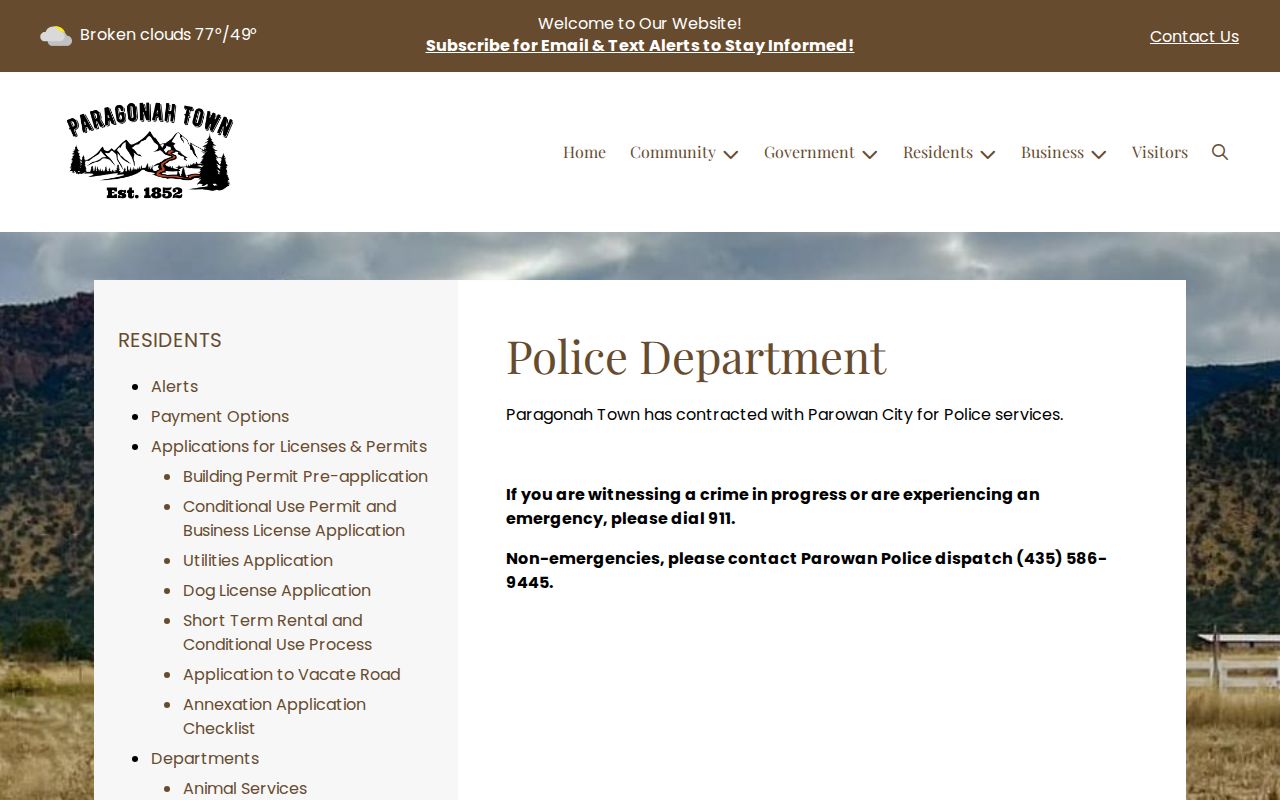Viewport: 1280px width, 800px height.
Task: Click the 'Welcome to Our Website!' text
Action: (x=640, y=23)
